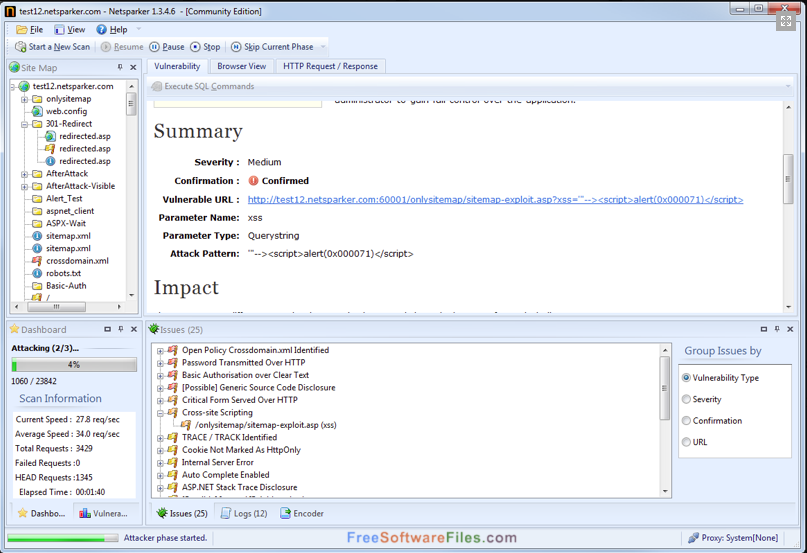Select the web.config file icon
The width and height of the screenshot is (807, 553).
pyautogui.click(x=37, y=111)
